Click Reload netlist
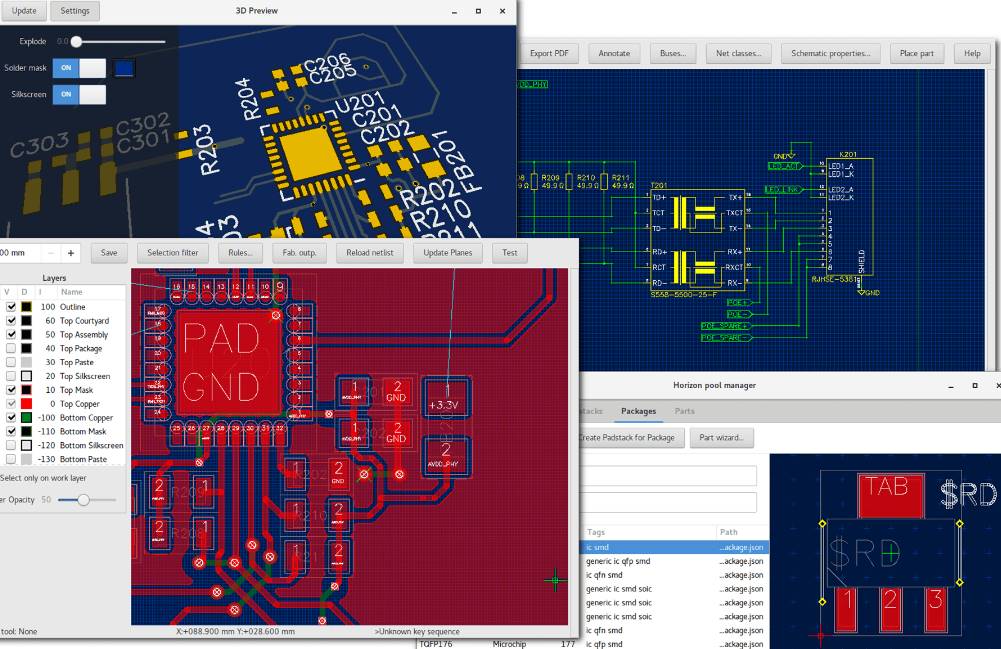This screenshot has width=1001, height=649. click(370, 253)
